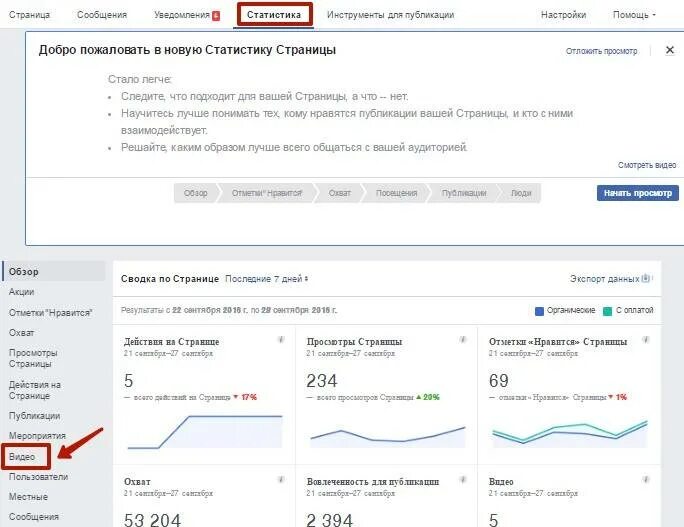Click info icon on Видео card
The image size is (684, 527).
click(x=646, y=479)
